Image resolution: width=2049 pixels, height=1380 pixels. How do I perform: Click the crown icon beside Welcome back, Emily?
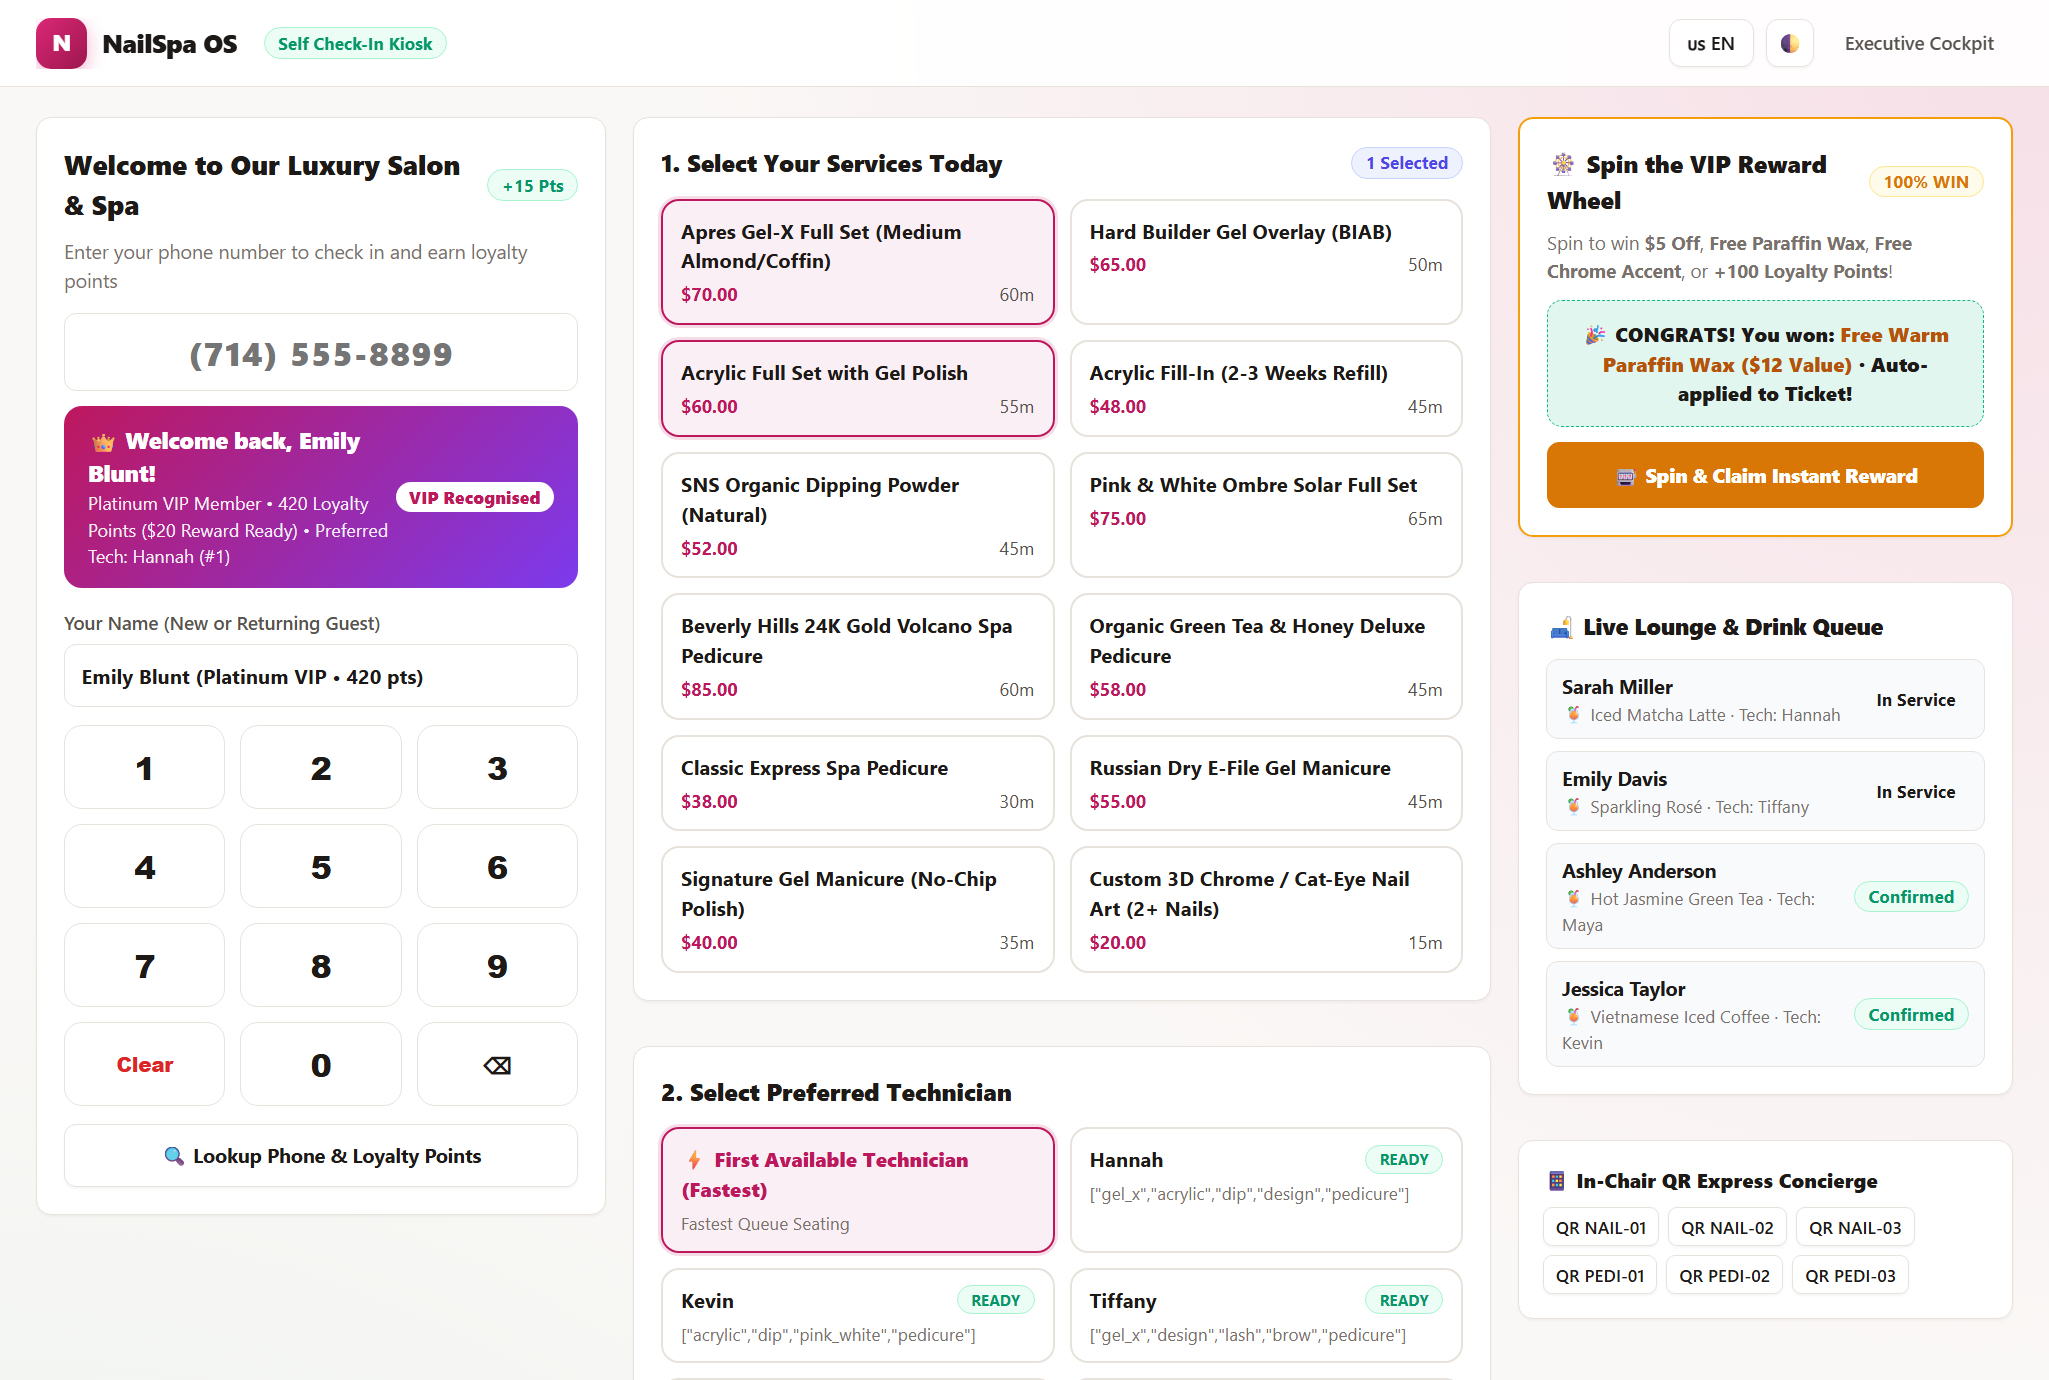point(103,442)
